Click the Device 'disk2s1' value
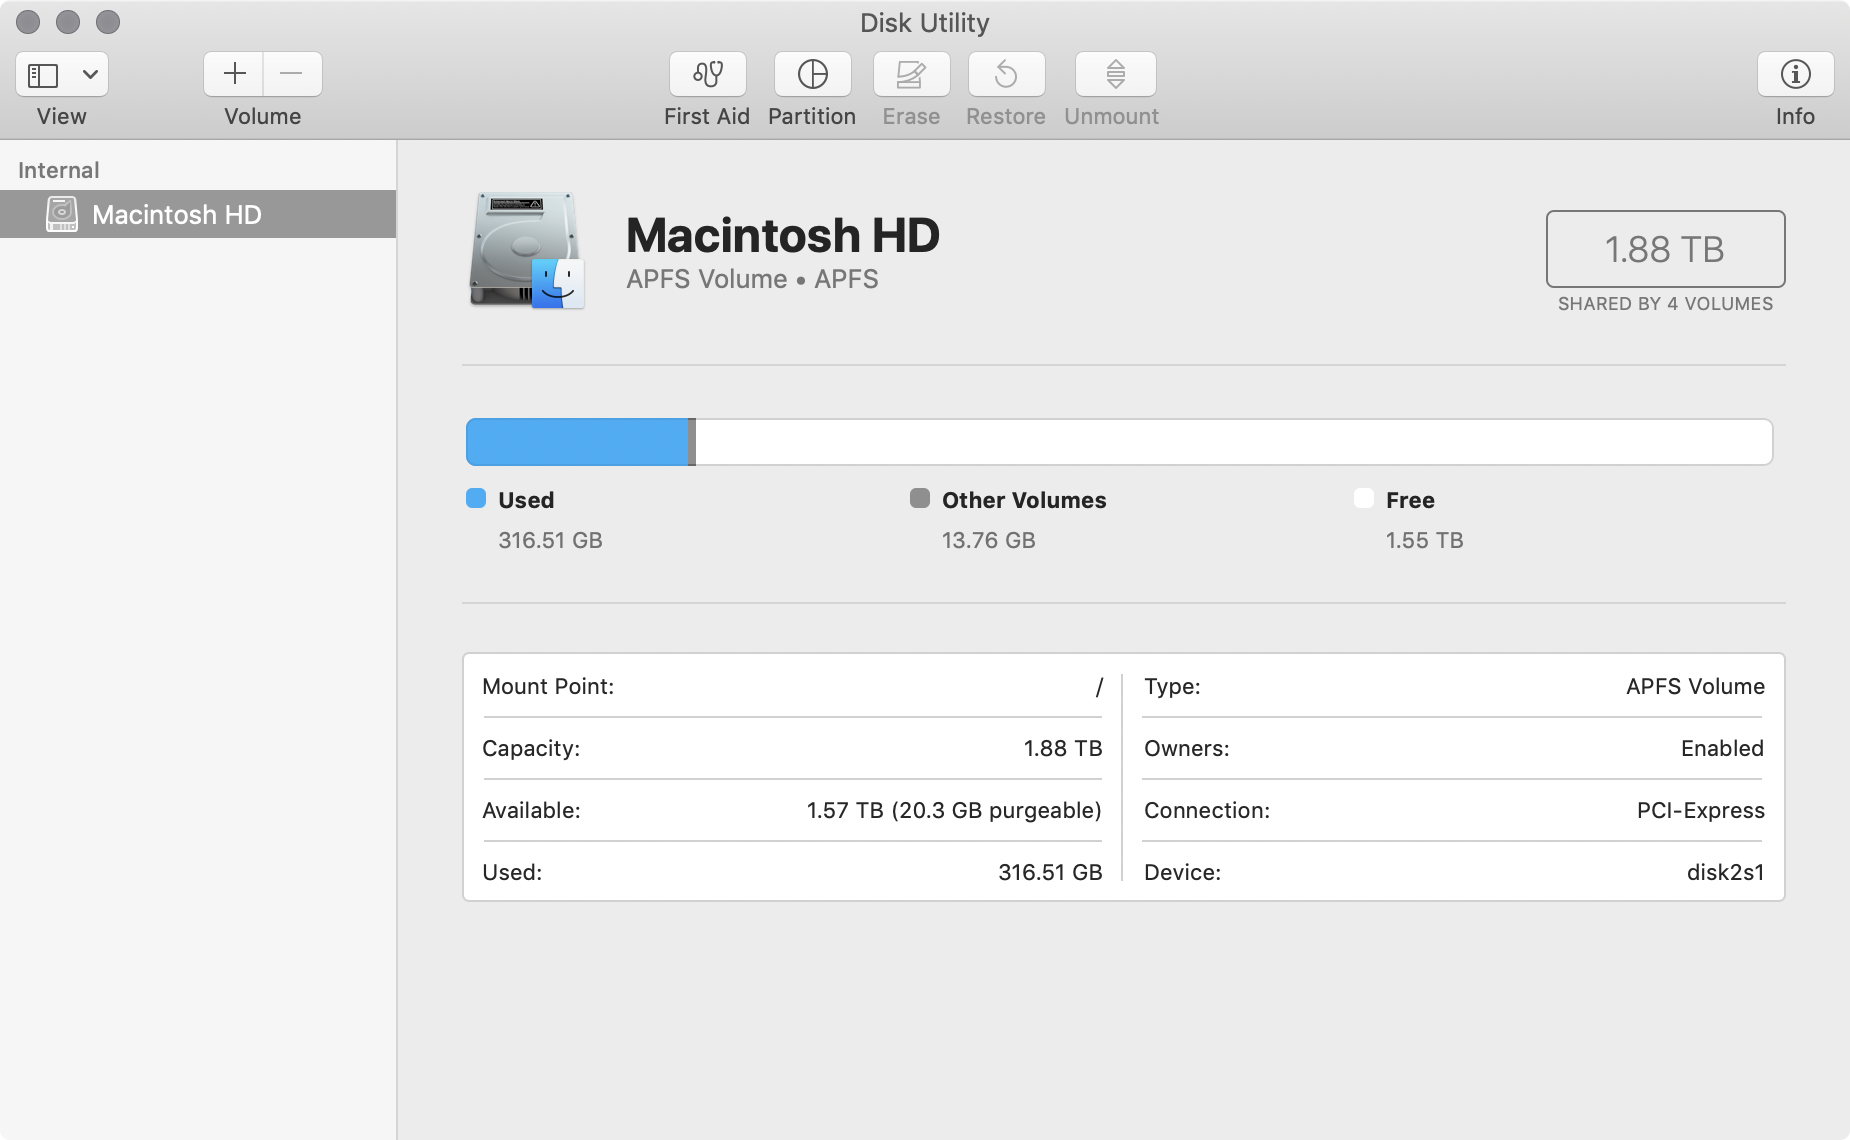 pyautogui.click(x=1725, y=872)
